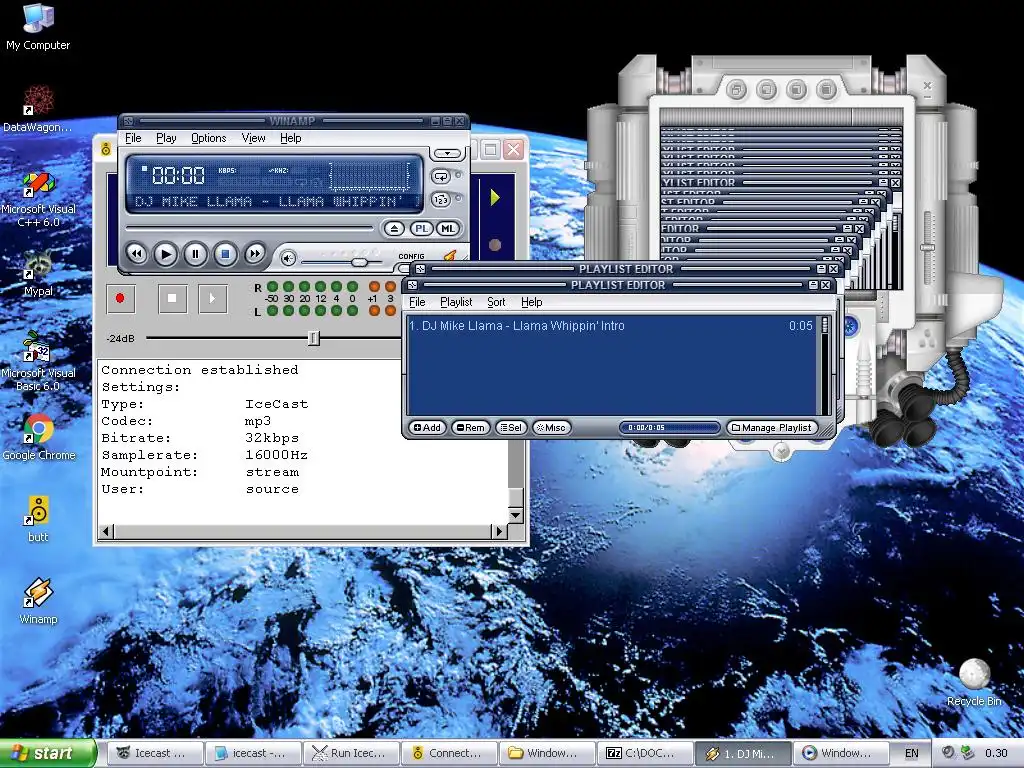The height and width of the screenshot is (768, 1024).
Task: Toggle windowshade on front playlist editor
Action: (813, 285)
